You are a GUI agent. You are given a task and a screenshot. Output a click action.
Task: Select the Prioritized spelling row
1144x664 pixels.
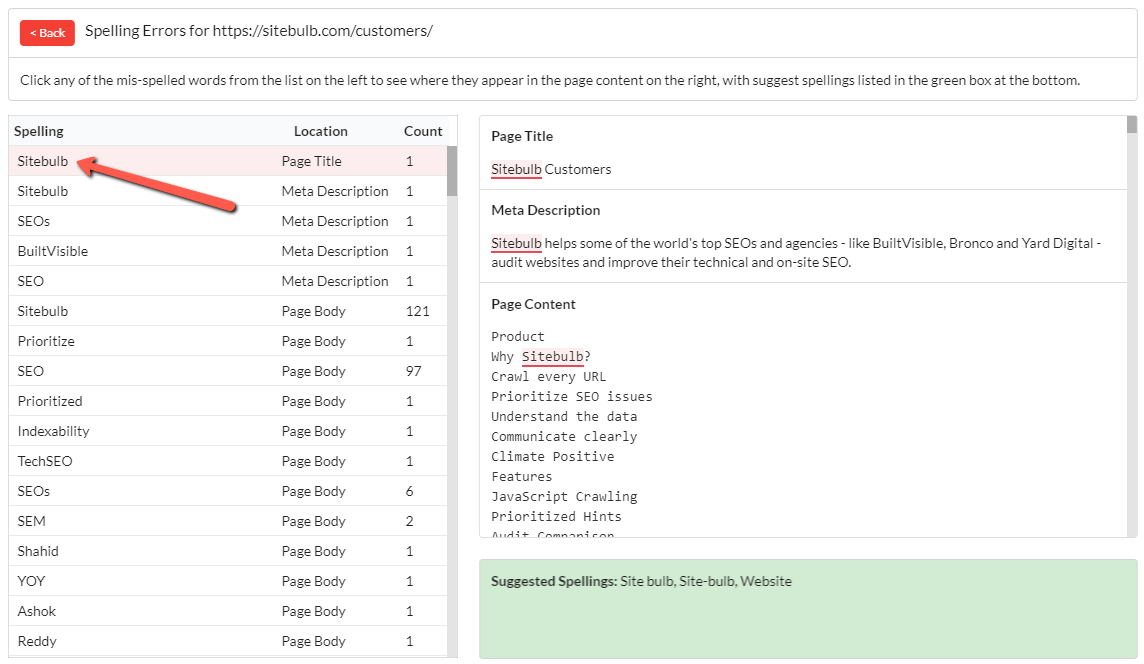228,401
